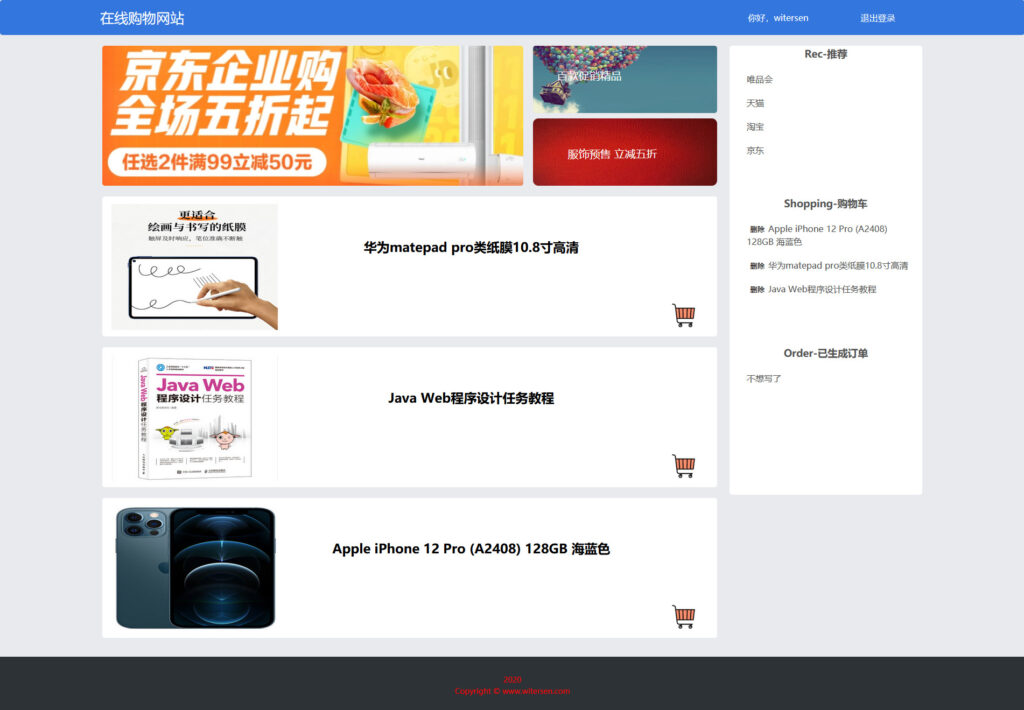Screen dimensions: 1024x710
Task: Click the greeting 你好，witersen
Action: (778, 18)
